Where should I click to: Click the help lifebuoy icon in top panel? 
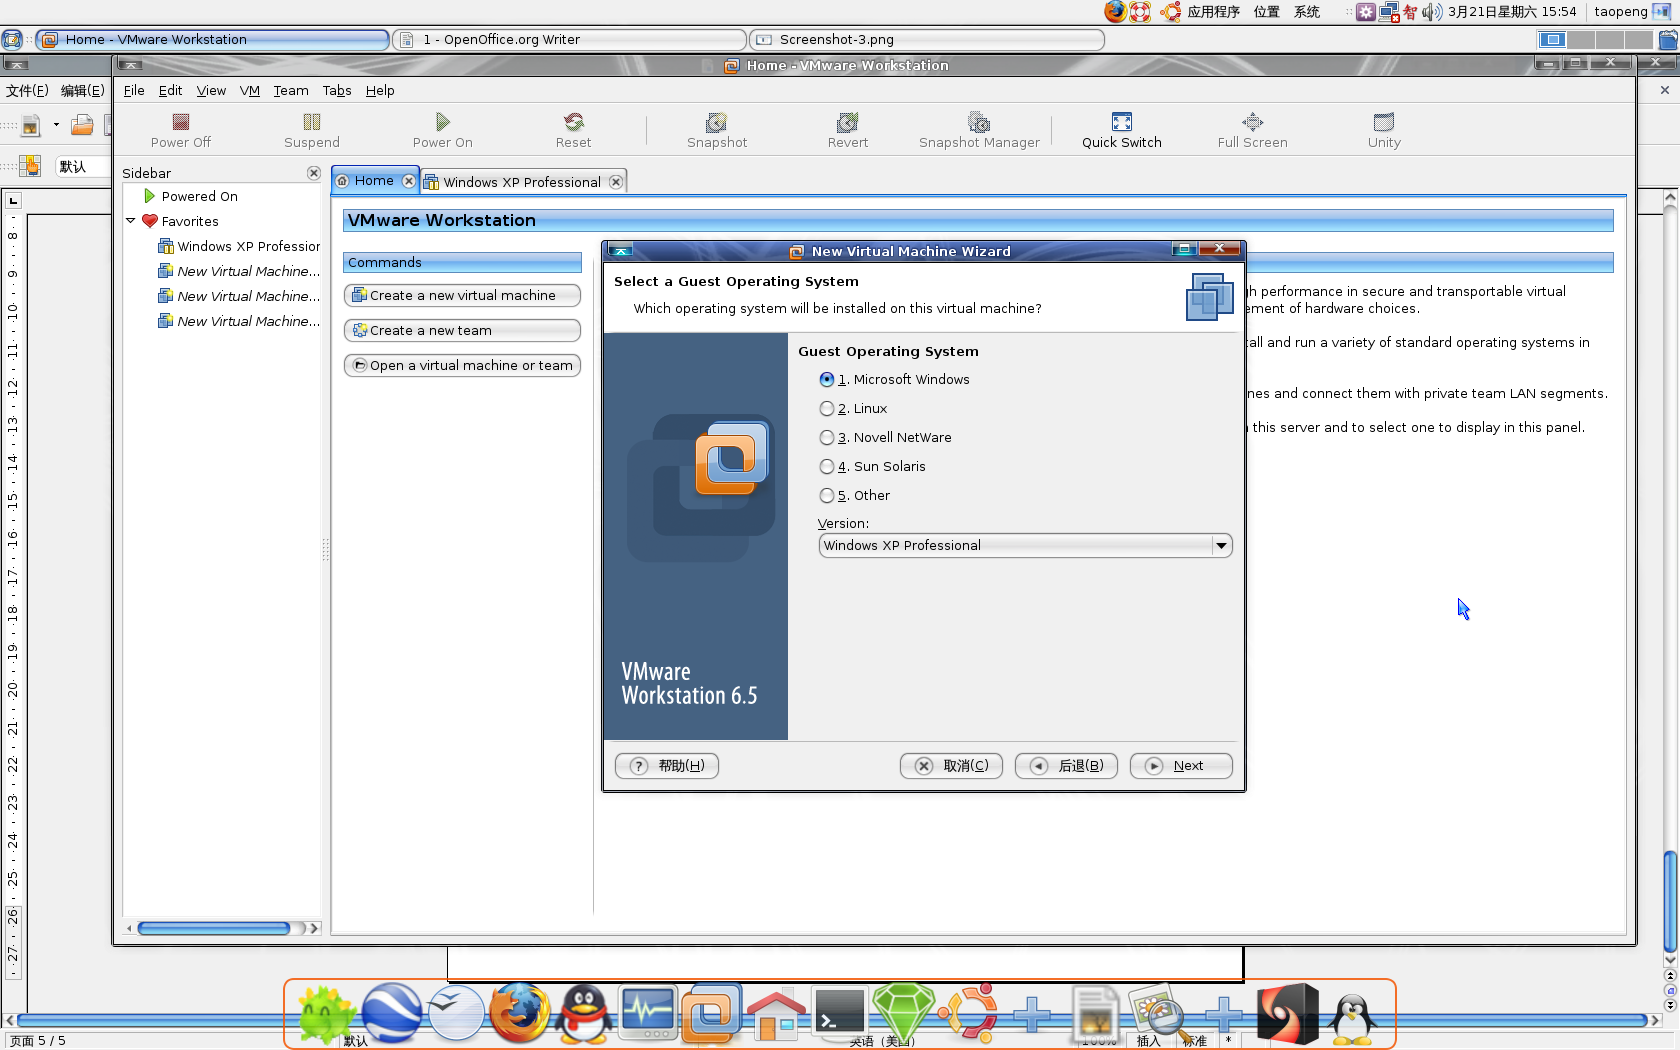(1140, 12)
